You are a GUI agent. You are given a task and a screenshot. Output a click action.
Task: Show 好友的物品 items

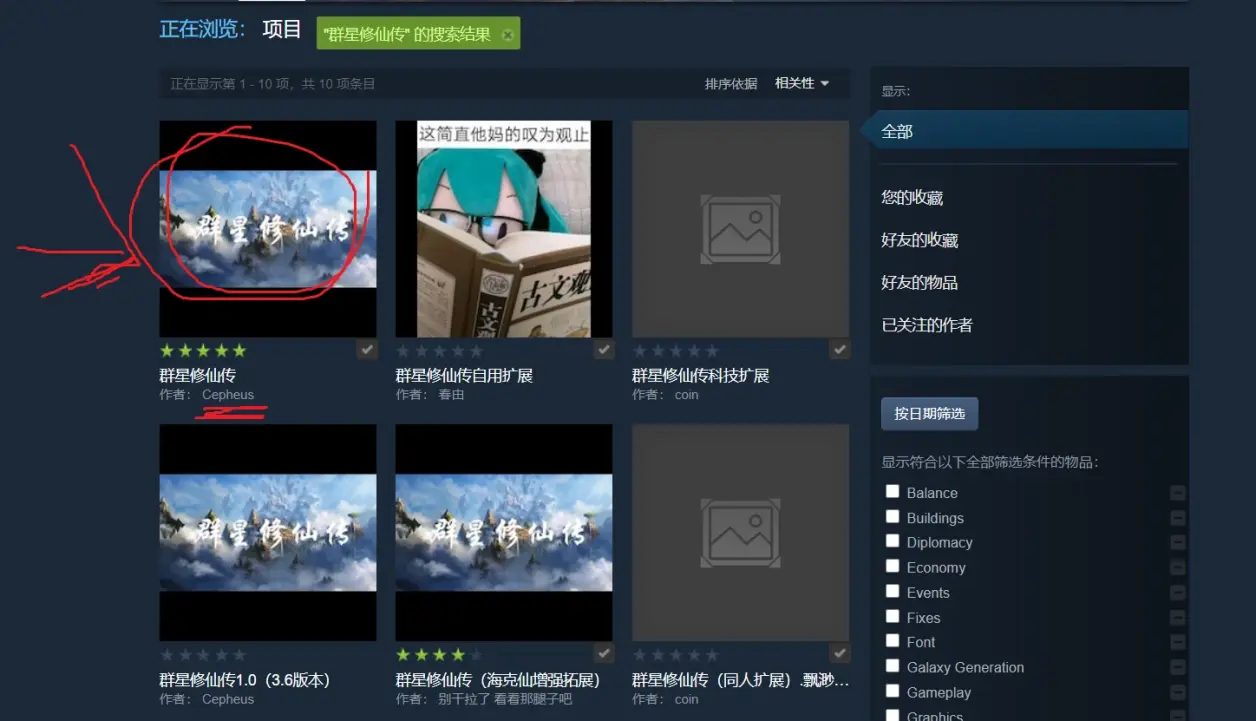920,283
